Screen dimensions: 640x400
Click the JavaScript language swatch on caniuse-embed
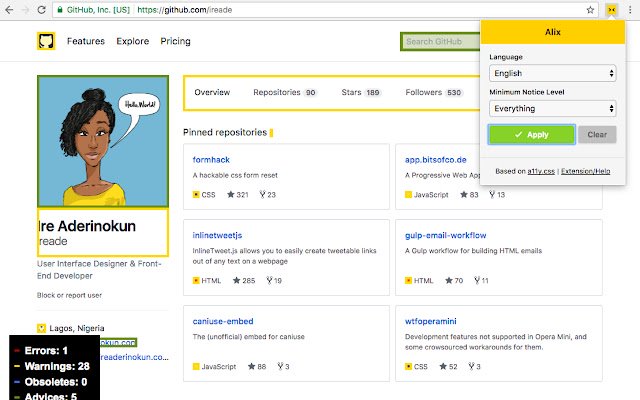coord(196,367)
